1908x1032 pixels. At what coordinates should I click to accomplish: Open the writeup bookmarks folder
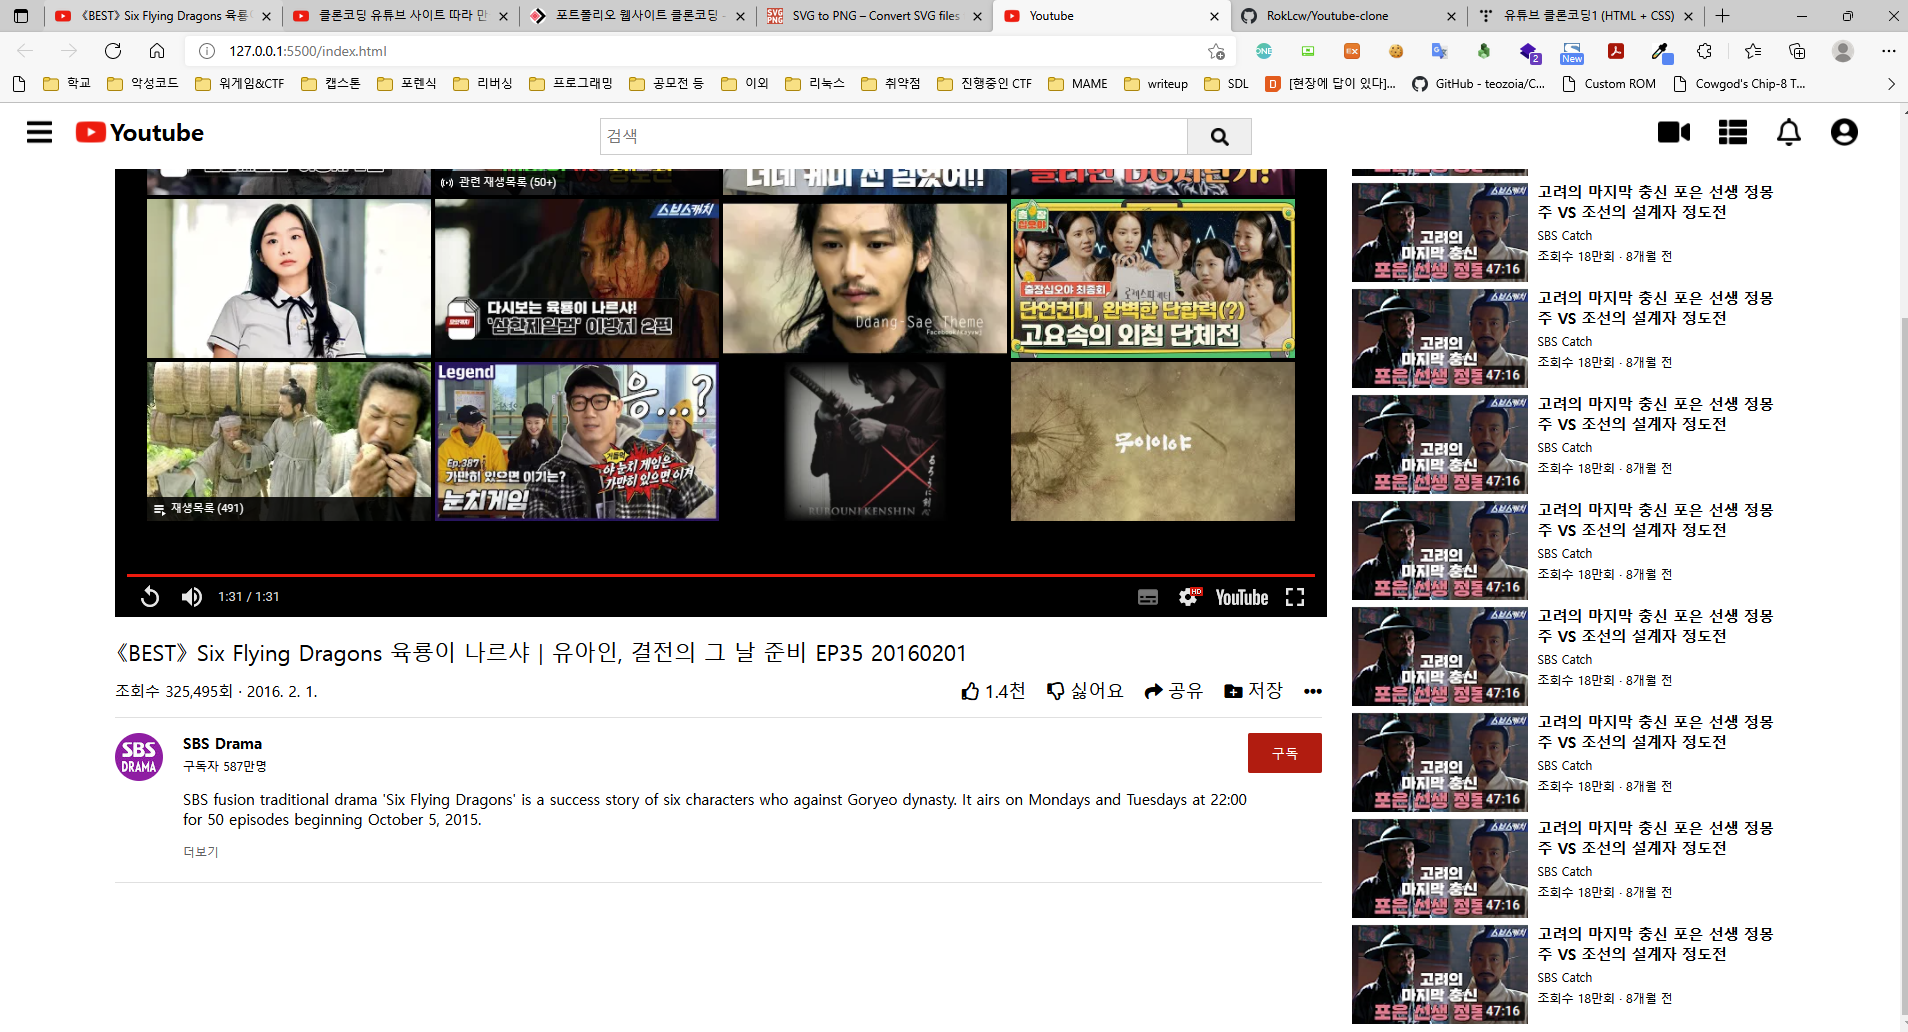[x=1156, y=84]
